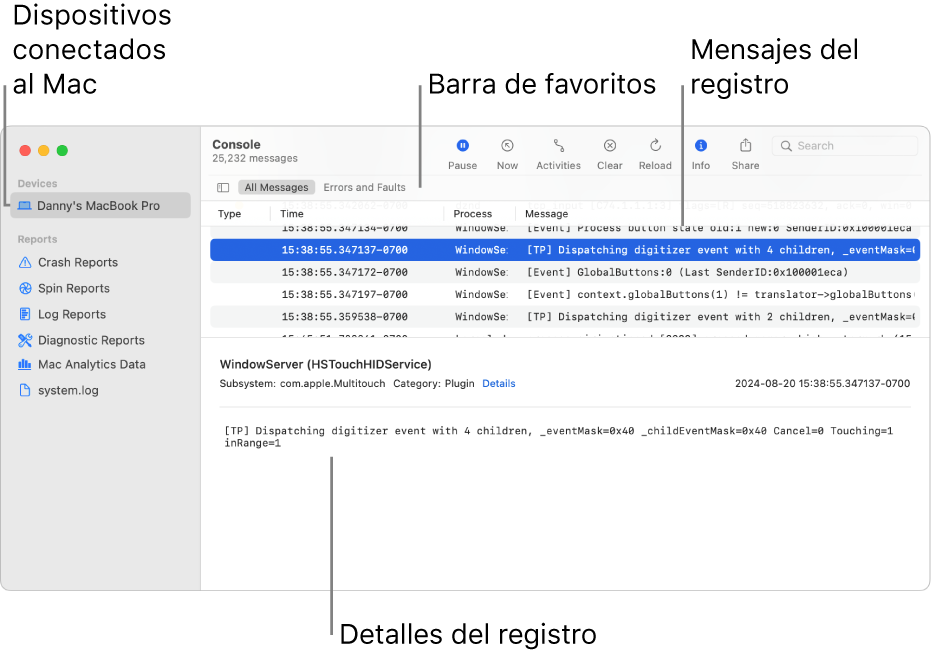Sort by the Process column header
The height and width of the screenshot is (657, 934).
[x=472, y=214]
